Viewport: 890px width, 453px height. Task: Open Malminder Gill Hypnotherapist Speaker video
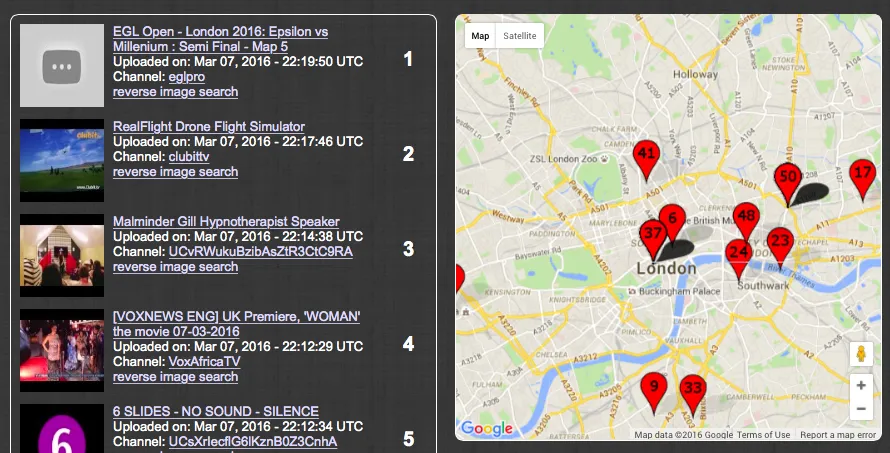point(226,222)
